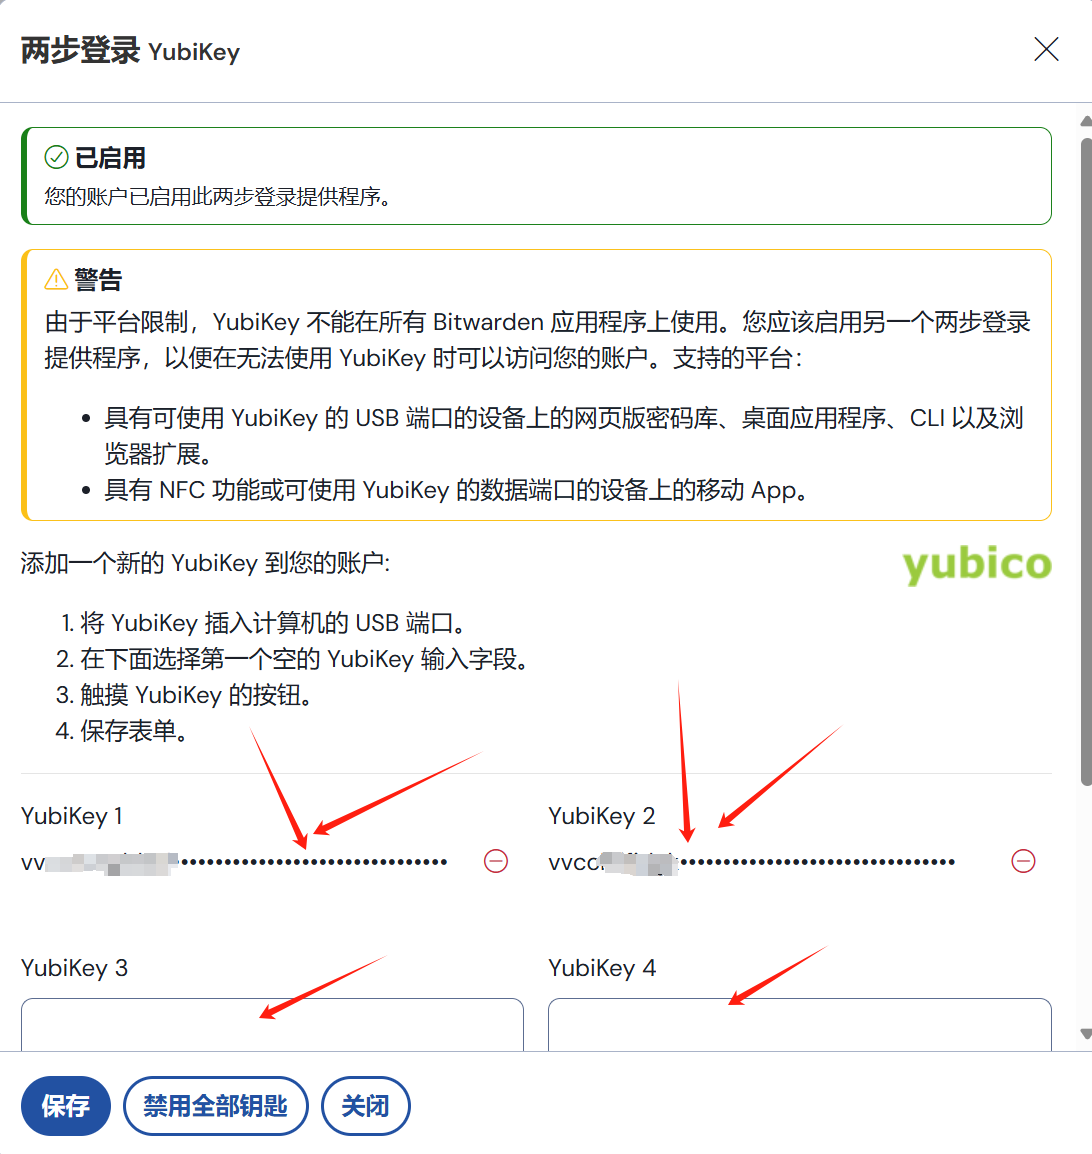The image size is (1092, 1154).
Task: Click the yubico logo
Action: 977,564
